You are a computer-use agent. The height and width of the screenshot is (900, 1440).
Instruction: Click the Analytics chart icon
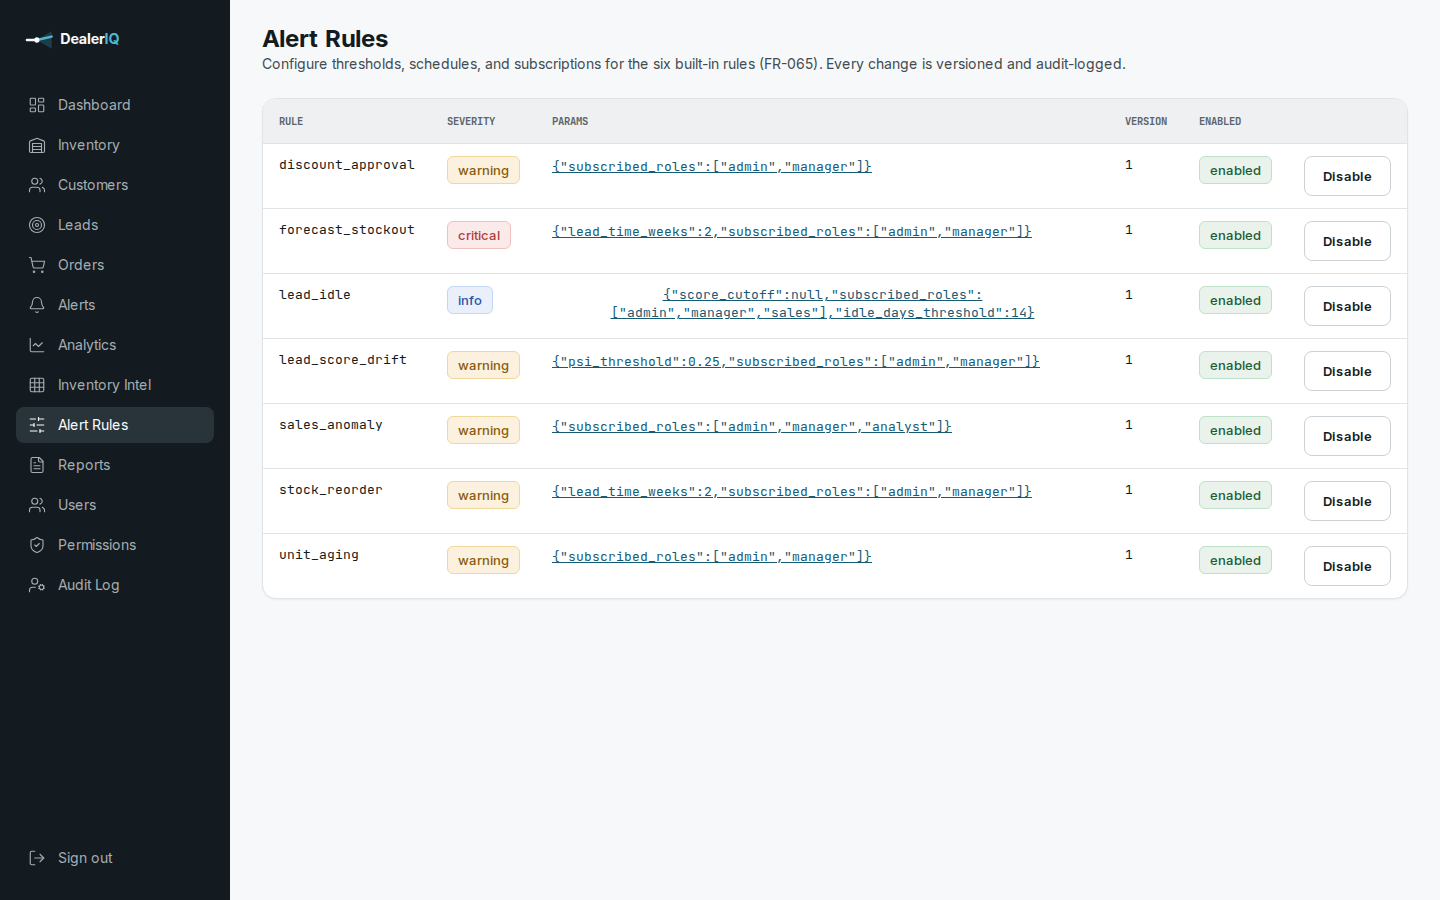point(37,345)
